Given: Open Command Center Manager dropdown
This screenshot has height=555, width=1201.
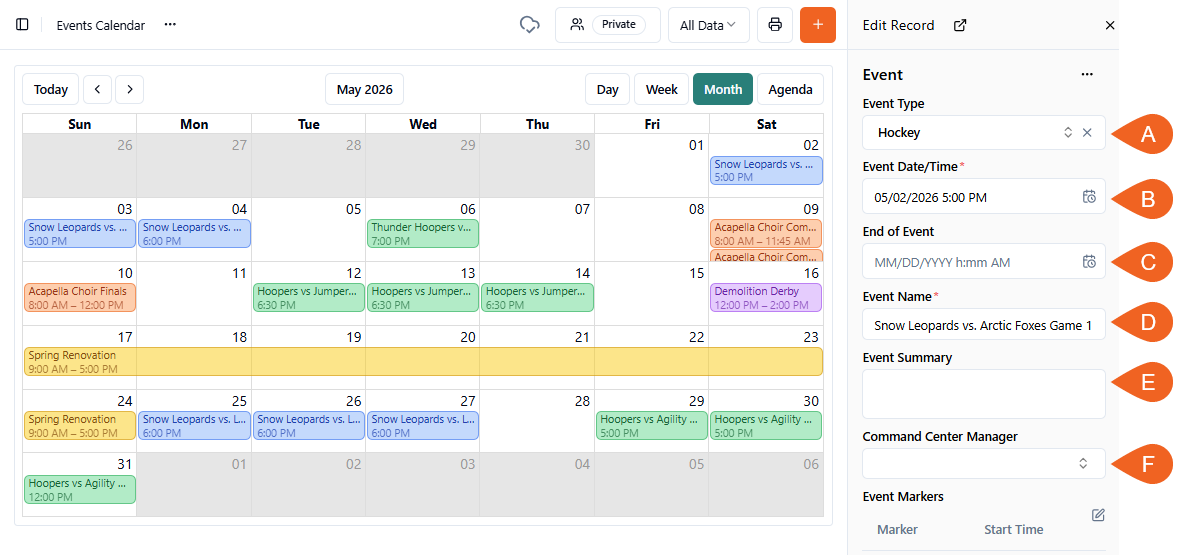Looking at the screenshot, I should (984, 463).
